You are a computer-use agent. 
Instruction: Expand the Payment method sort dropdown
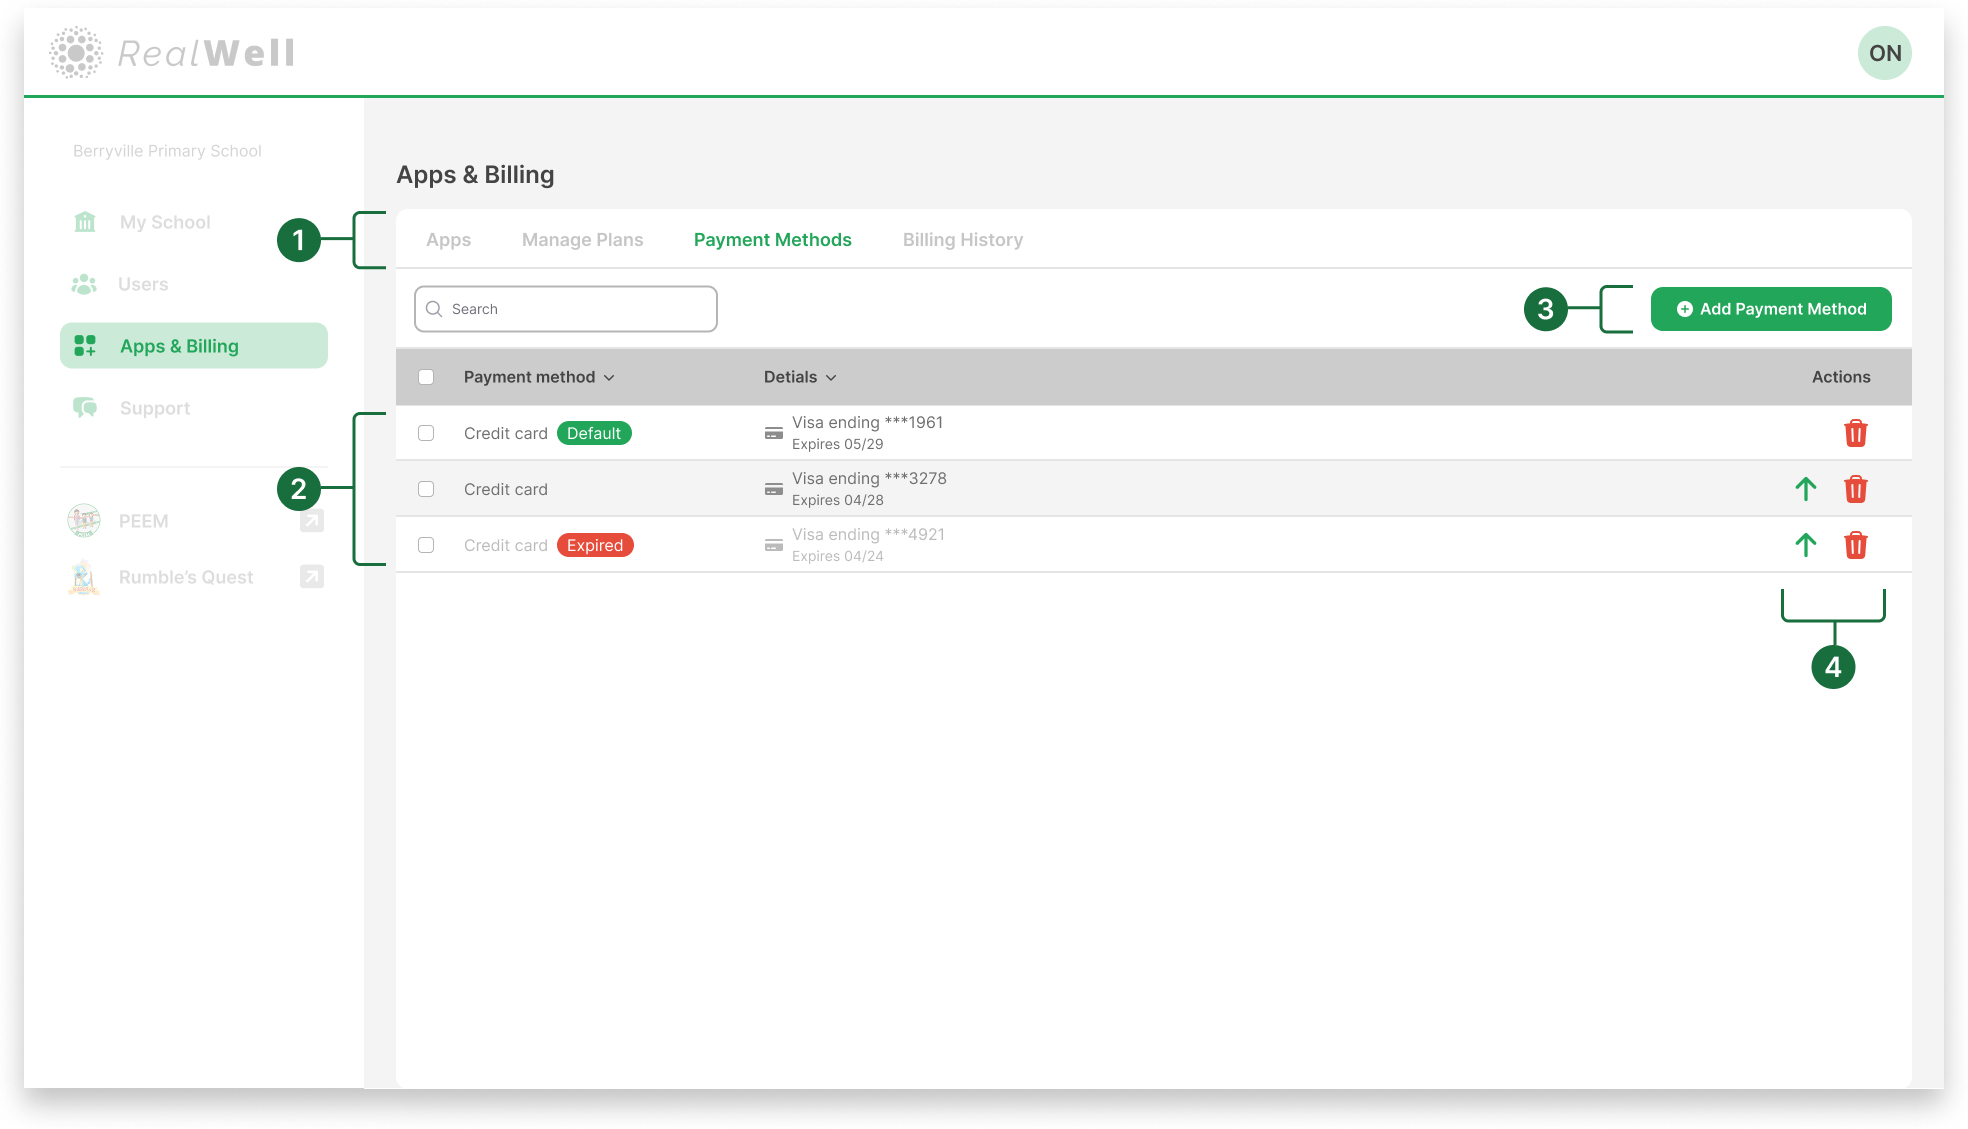click(609, 377)
